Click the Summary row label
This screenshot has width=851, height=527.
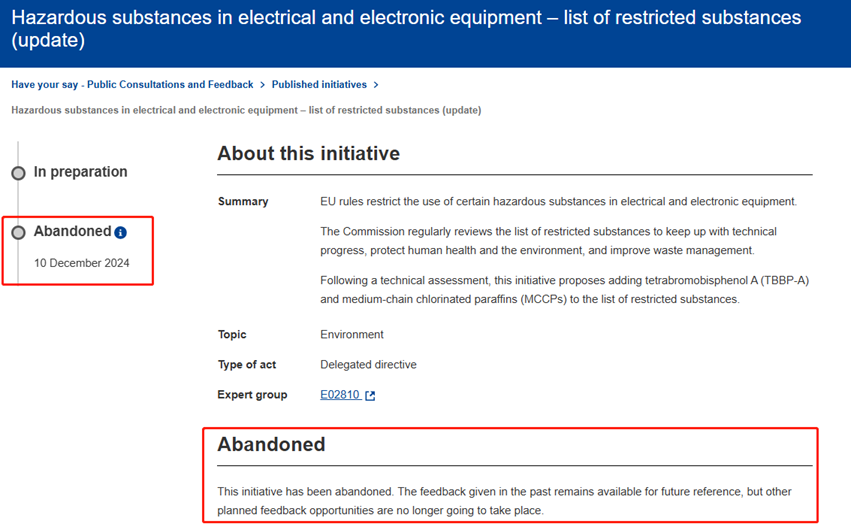click(243, 202)
